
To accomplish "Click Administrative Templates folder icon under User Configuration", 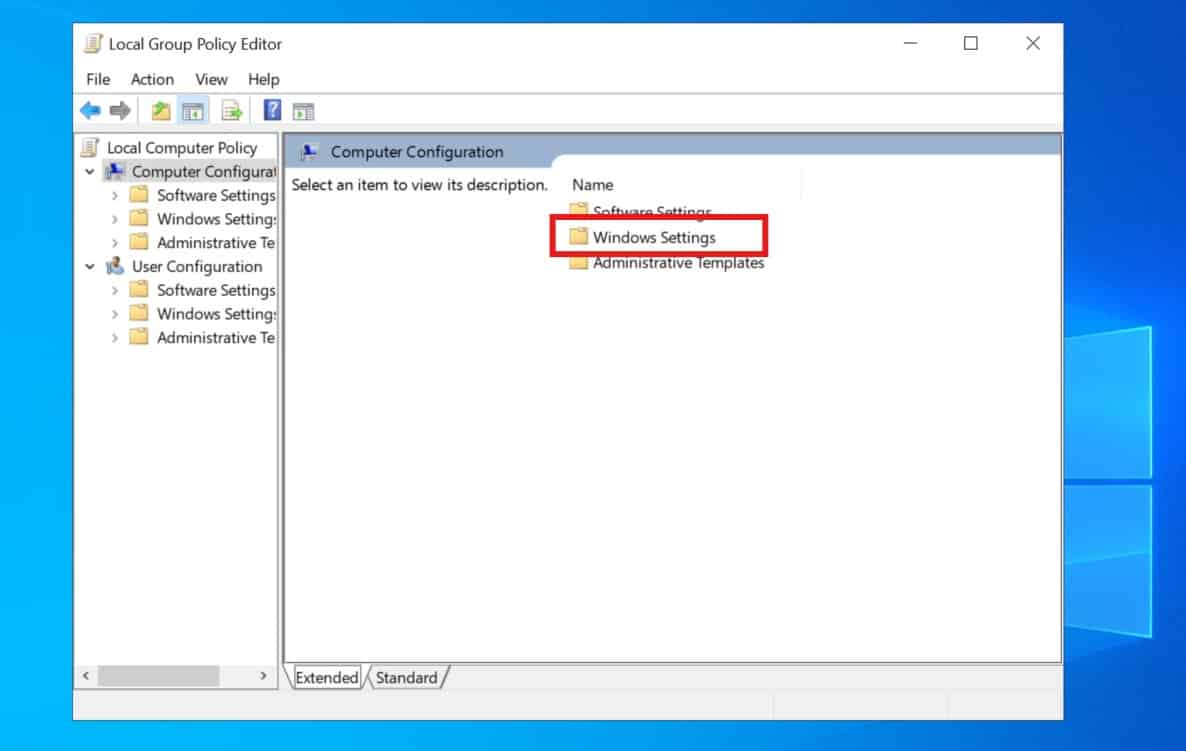I will (138, 337).
